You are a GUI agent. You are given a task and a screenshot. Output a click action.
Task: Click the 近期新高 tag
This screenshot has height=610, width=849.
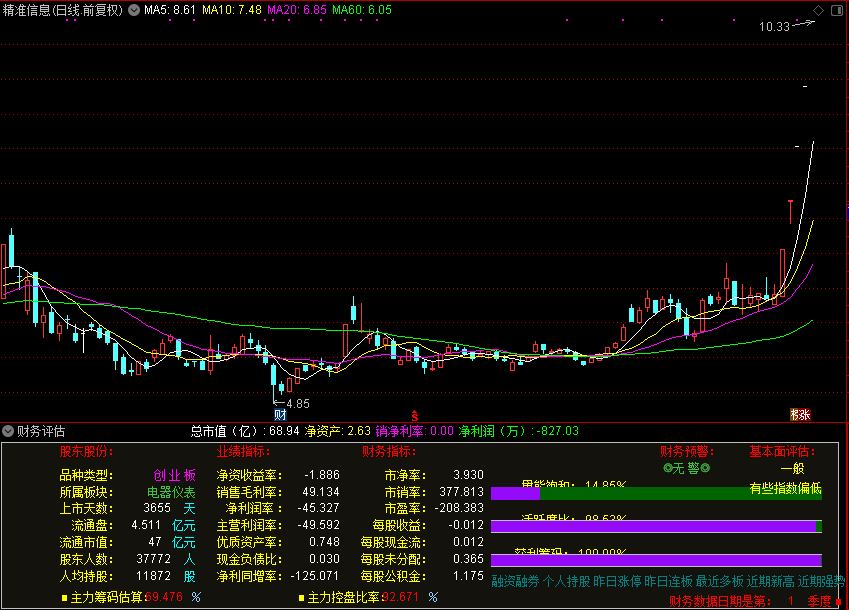click(x=771, y=581)
